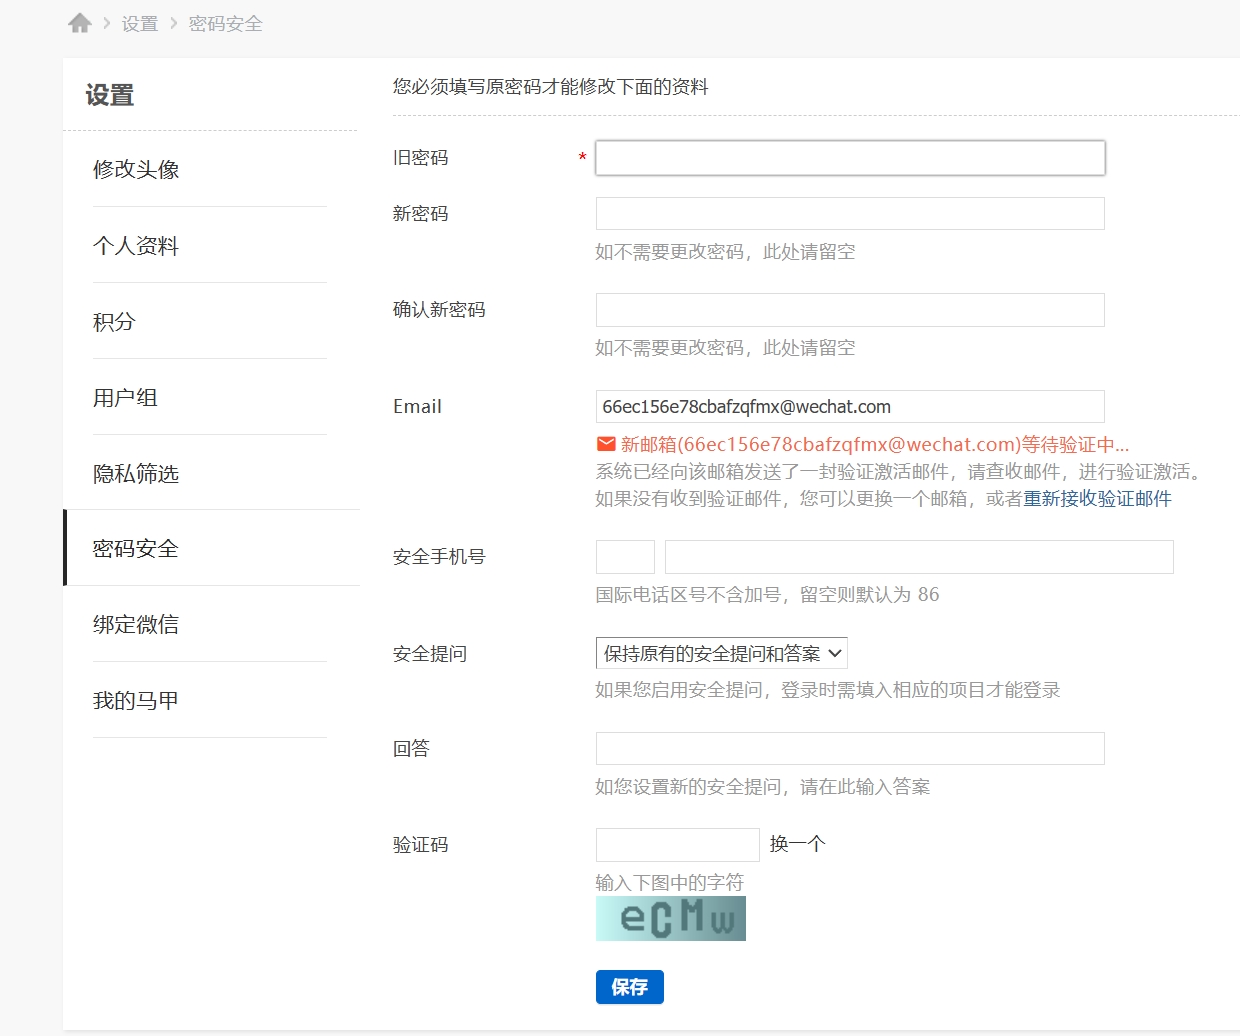The width and height of the screenshot is (1240, 1036).
Task: Click 重新接收验证邮件 link
Action: [x=1097, y=499]
